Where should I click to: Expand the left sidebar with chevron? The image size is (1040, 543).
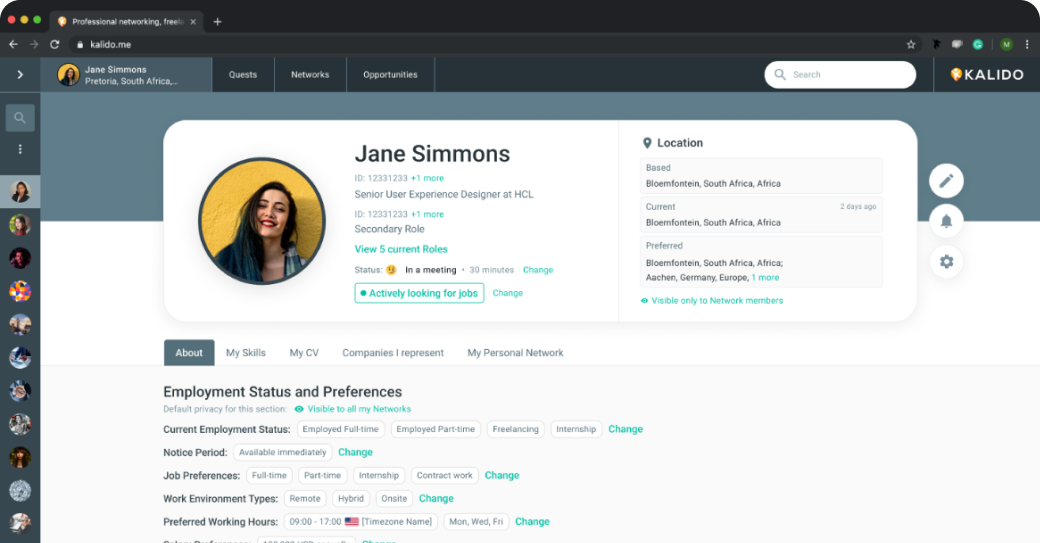pyautogui.click(x=20, y=75)
